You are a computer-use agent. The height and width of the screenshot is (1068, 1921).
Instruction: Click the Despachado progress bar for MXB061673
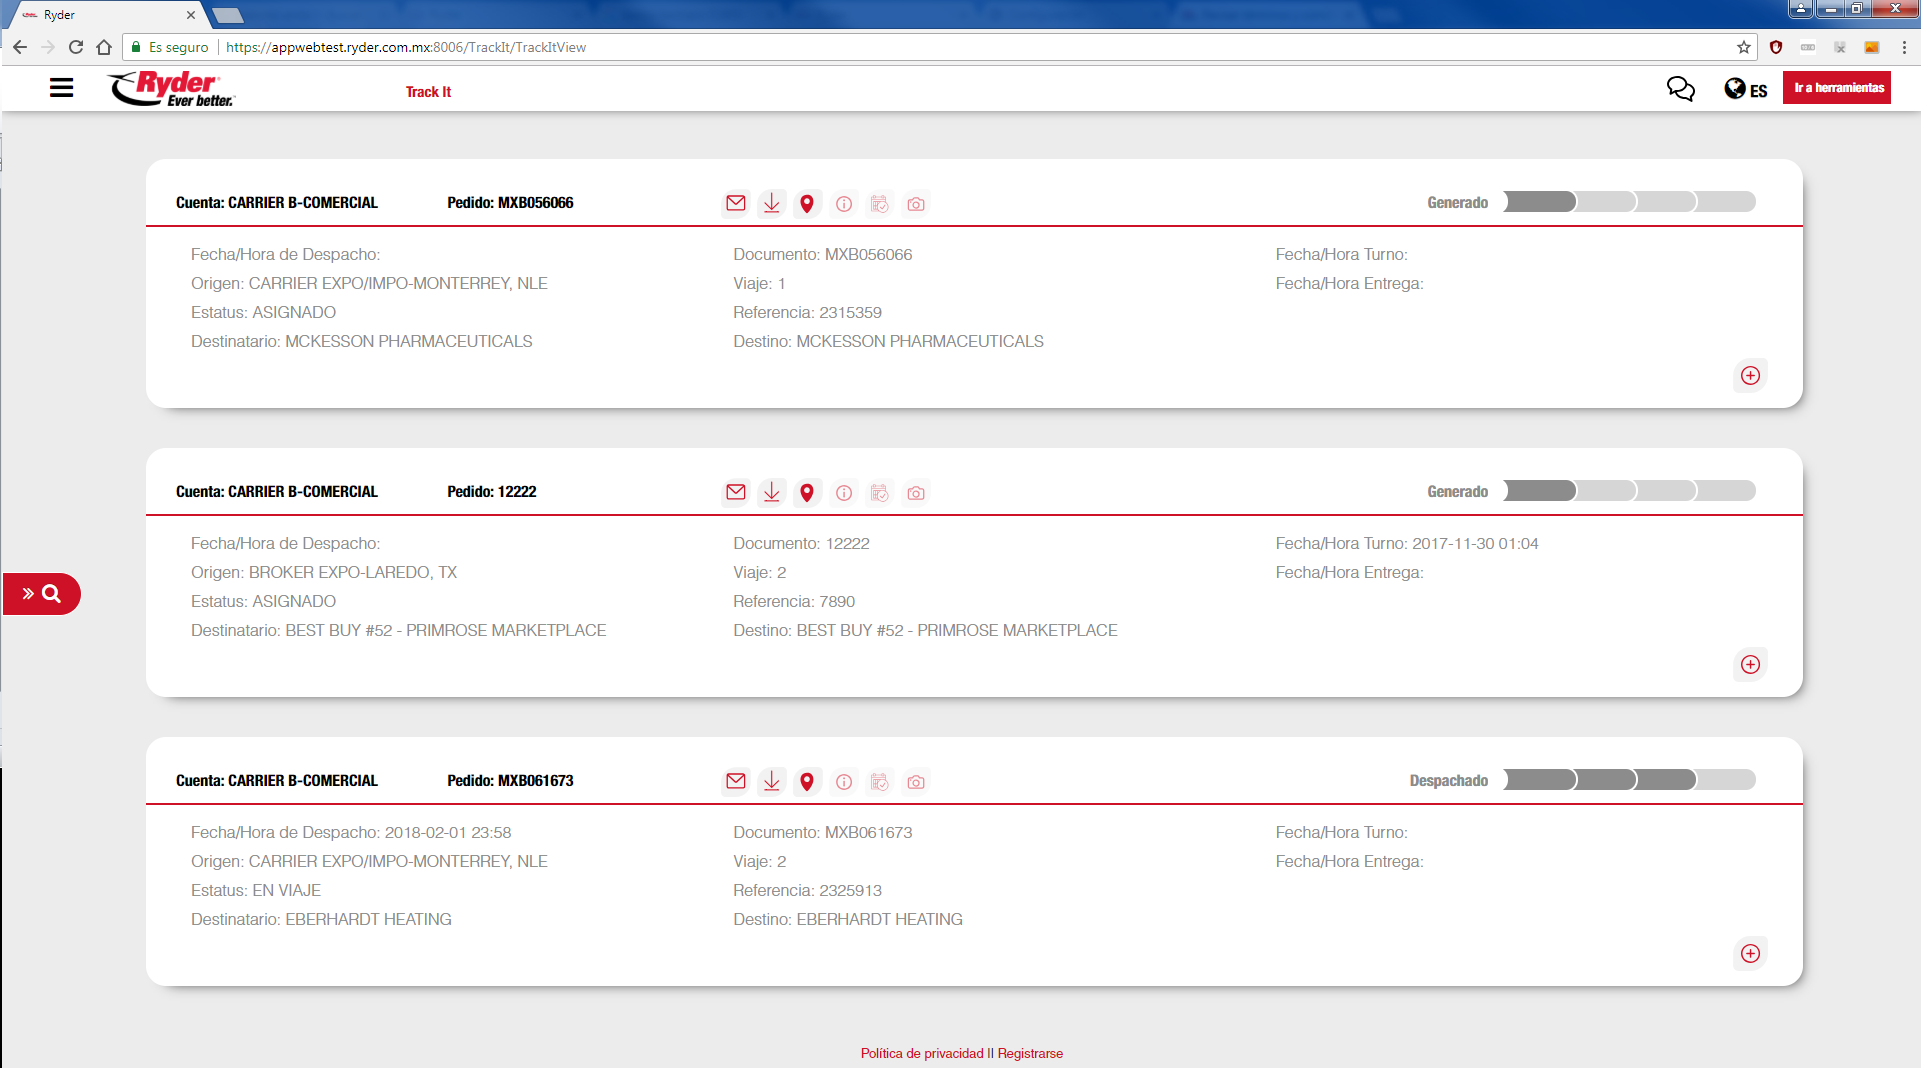[1629, 780]
